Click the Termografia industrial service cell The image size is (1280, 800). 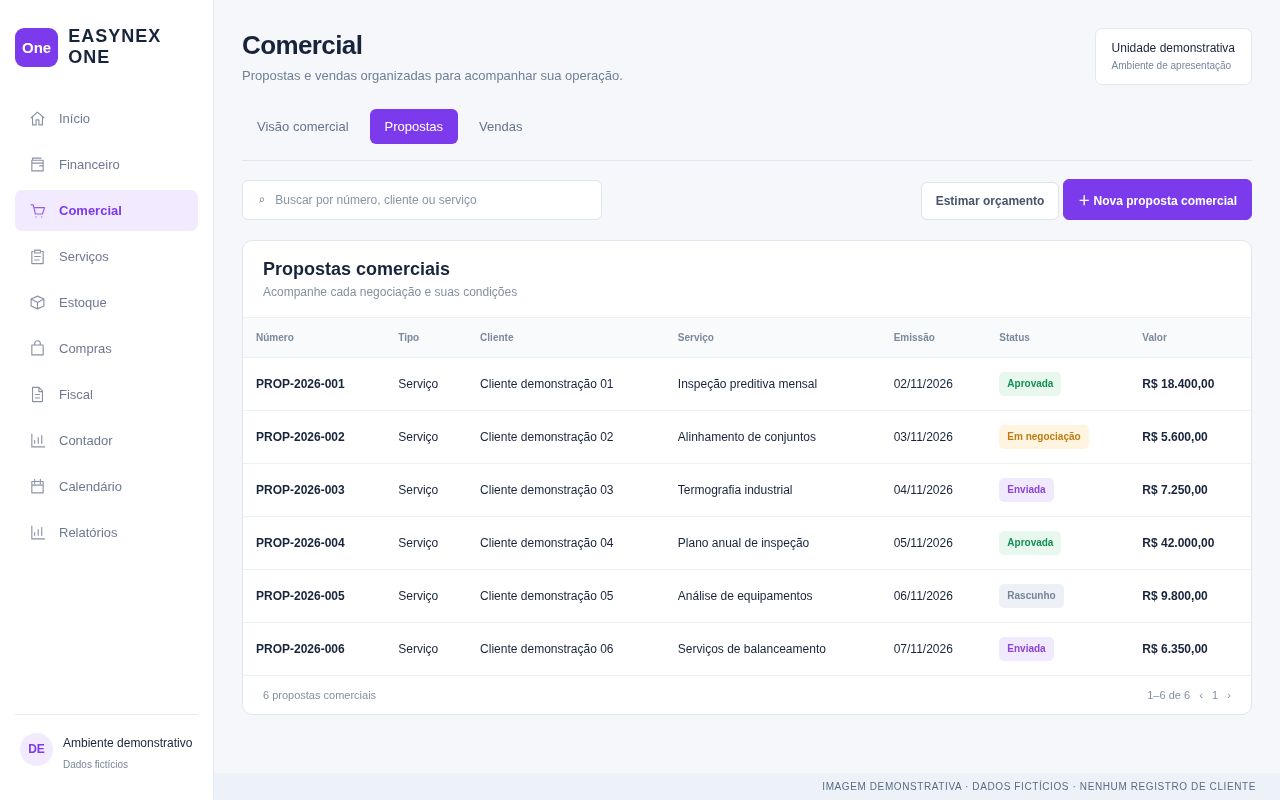click(735, 490)
